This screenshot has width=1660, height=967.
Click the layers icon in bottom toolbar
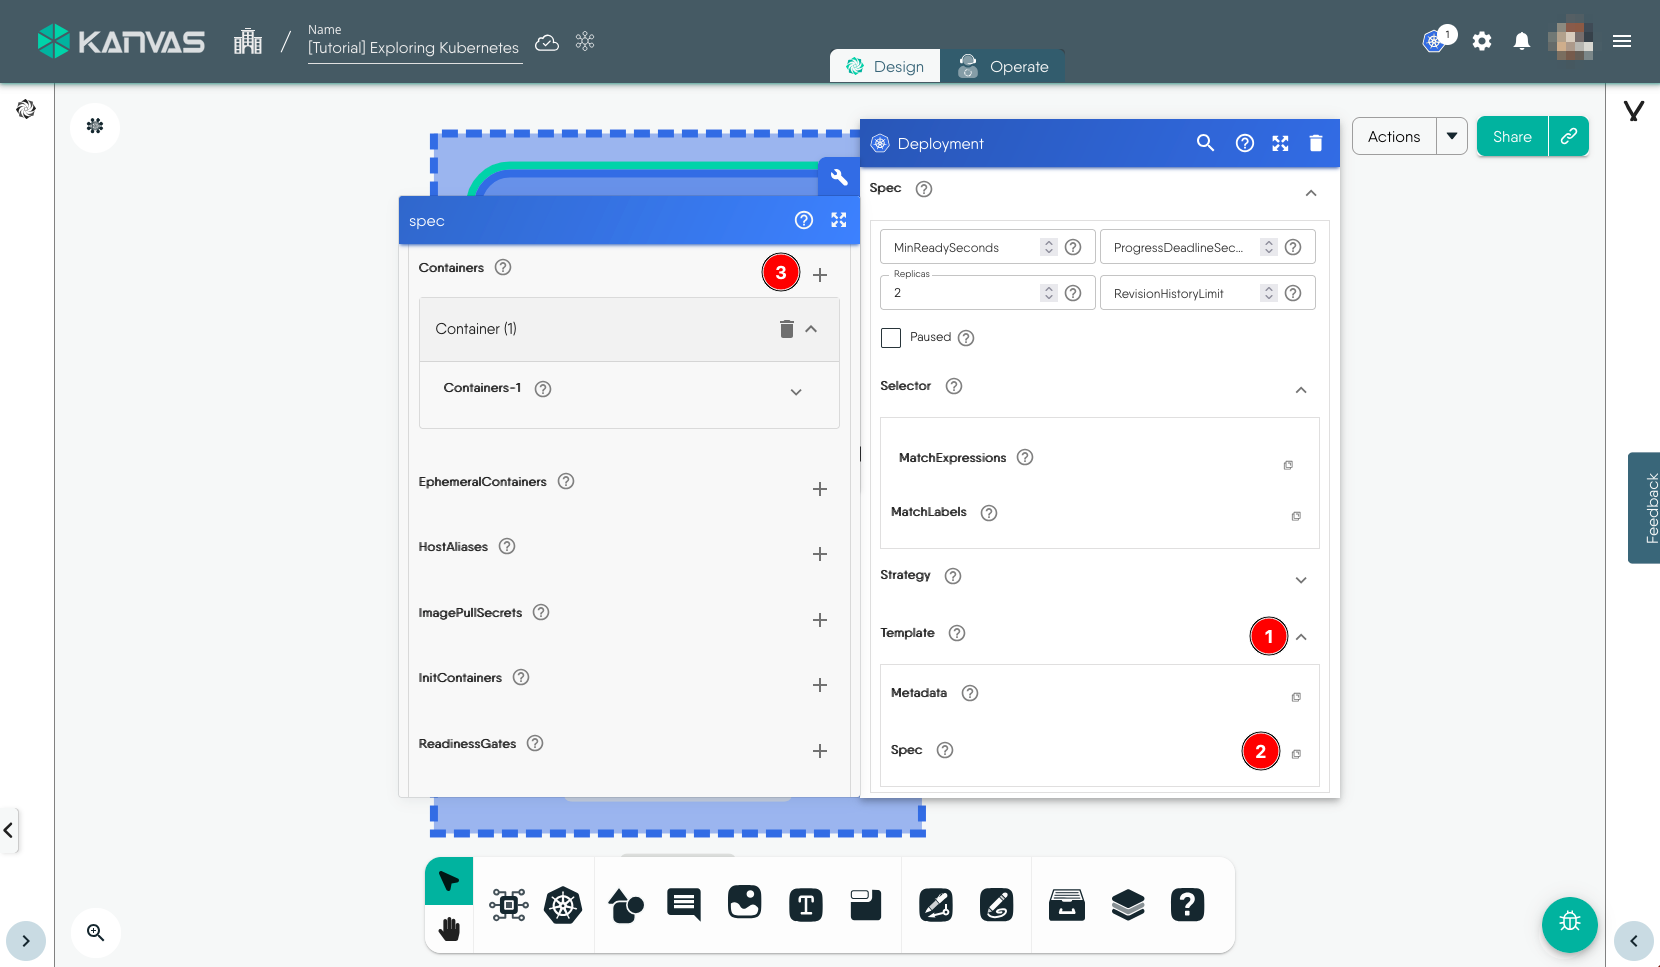click(1127, 905)
